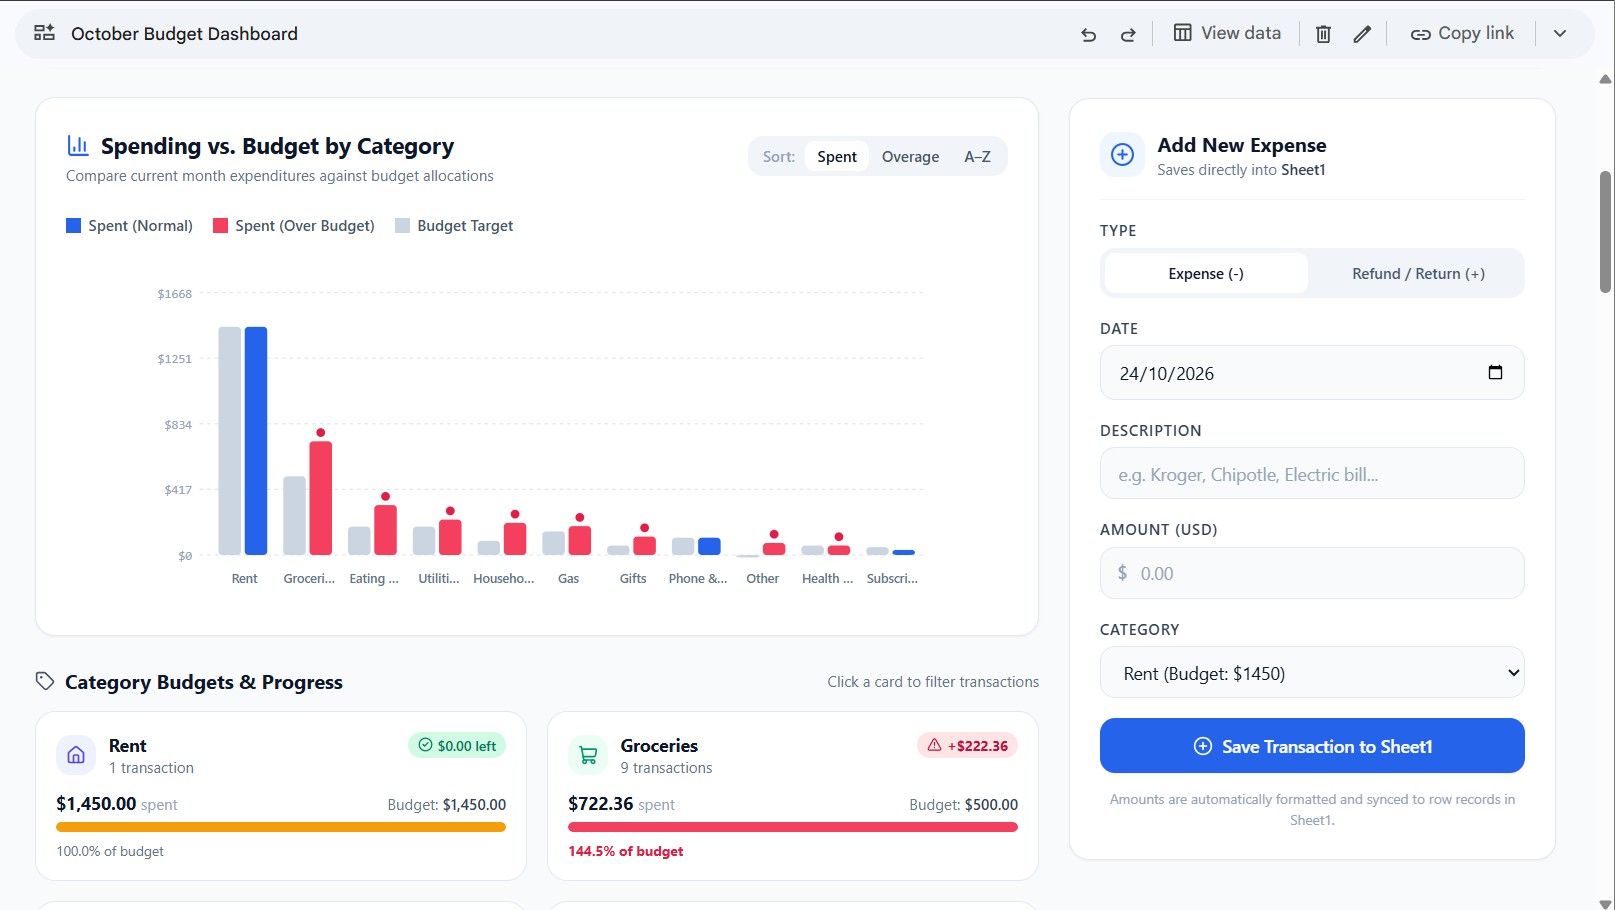
Task: Select the Refund / Return (+) type
Action: 1418,274
